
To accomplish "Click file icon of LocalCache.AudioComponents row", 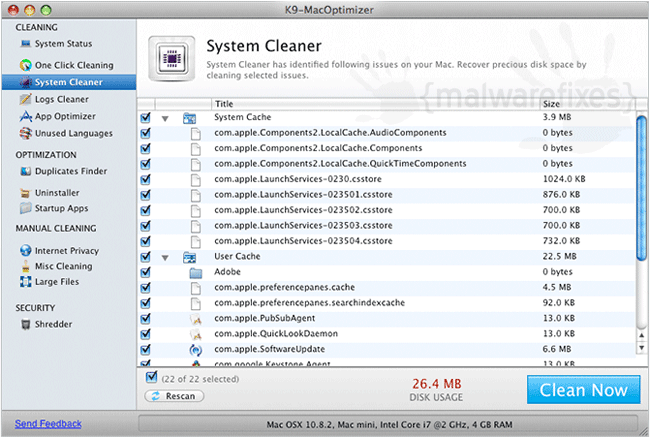I will coord(196,134).
